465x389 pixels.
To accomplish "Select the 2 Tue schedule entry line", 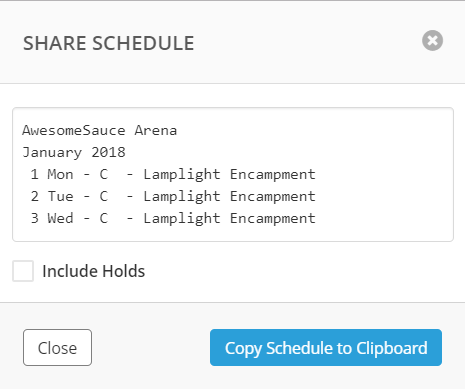I will 173,196.
